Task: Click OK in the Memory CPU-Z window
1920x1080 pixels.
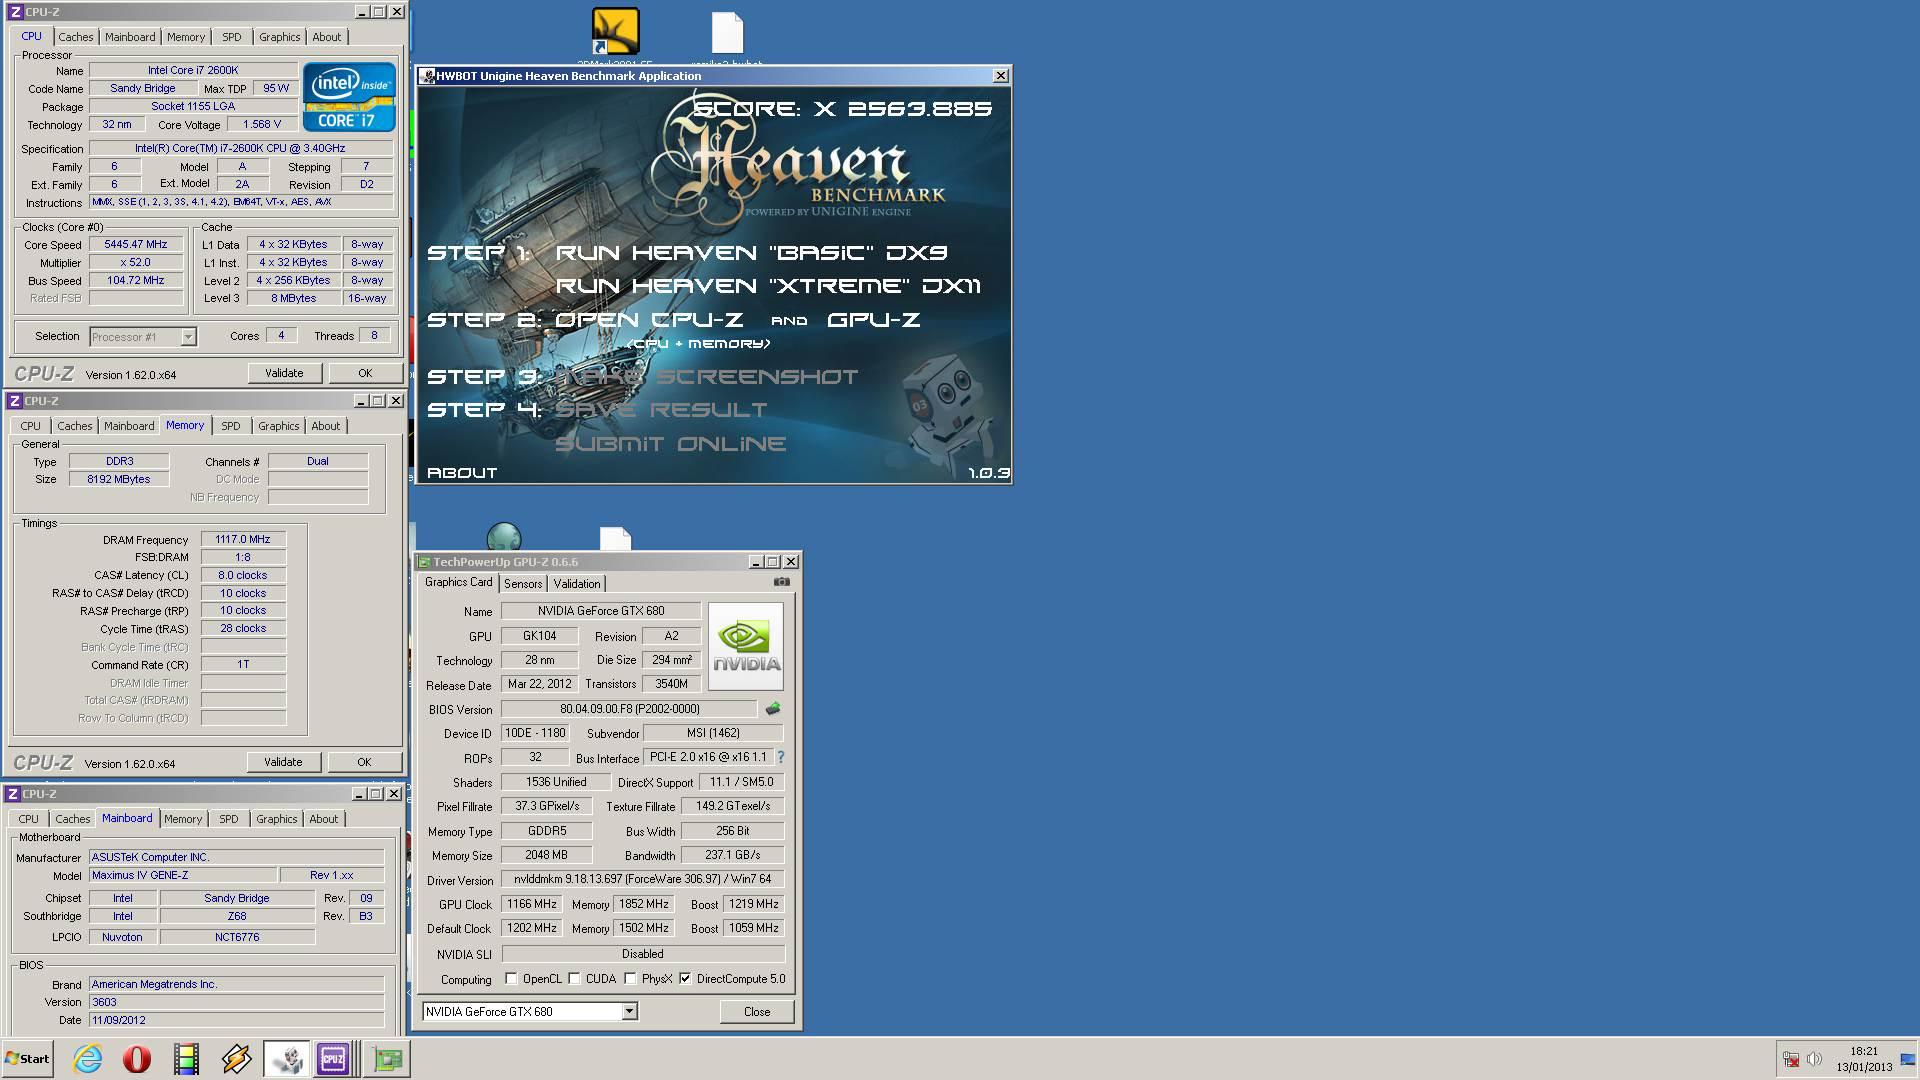Action: pyautogui.click(x=364, y=762)
